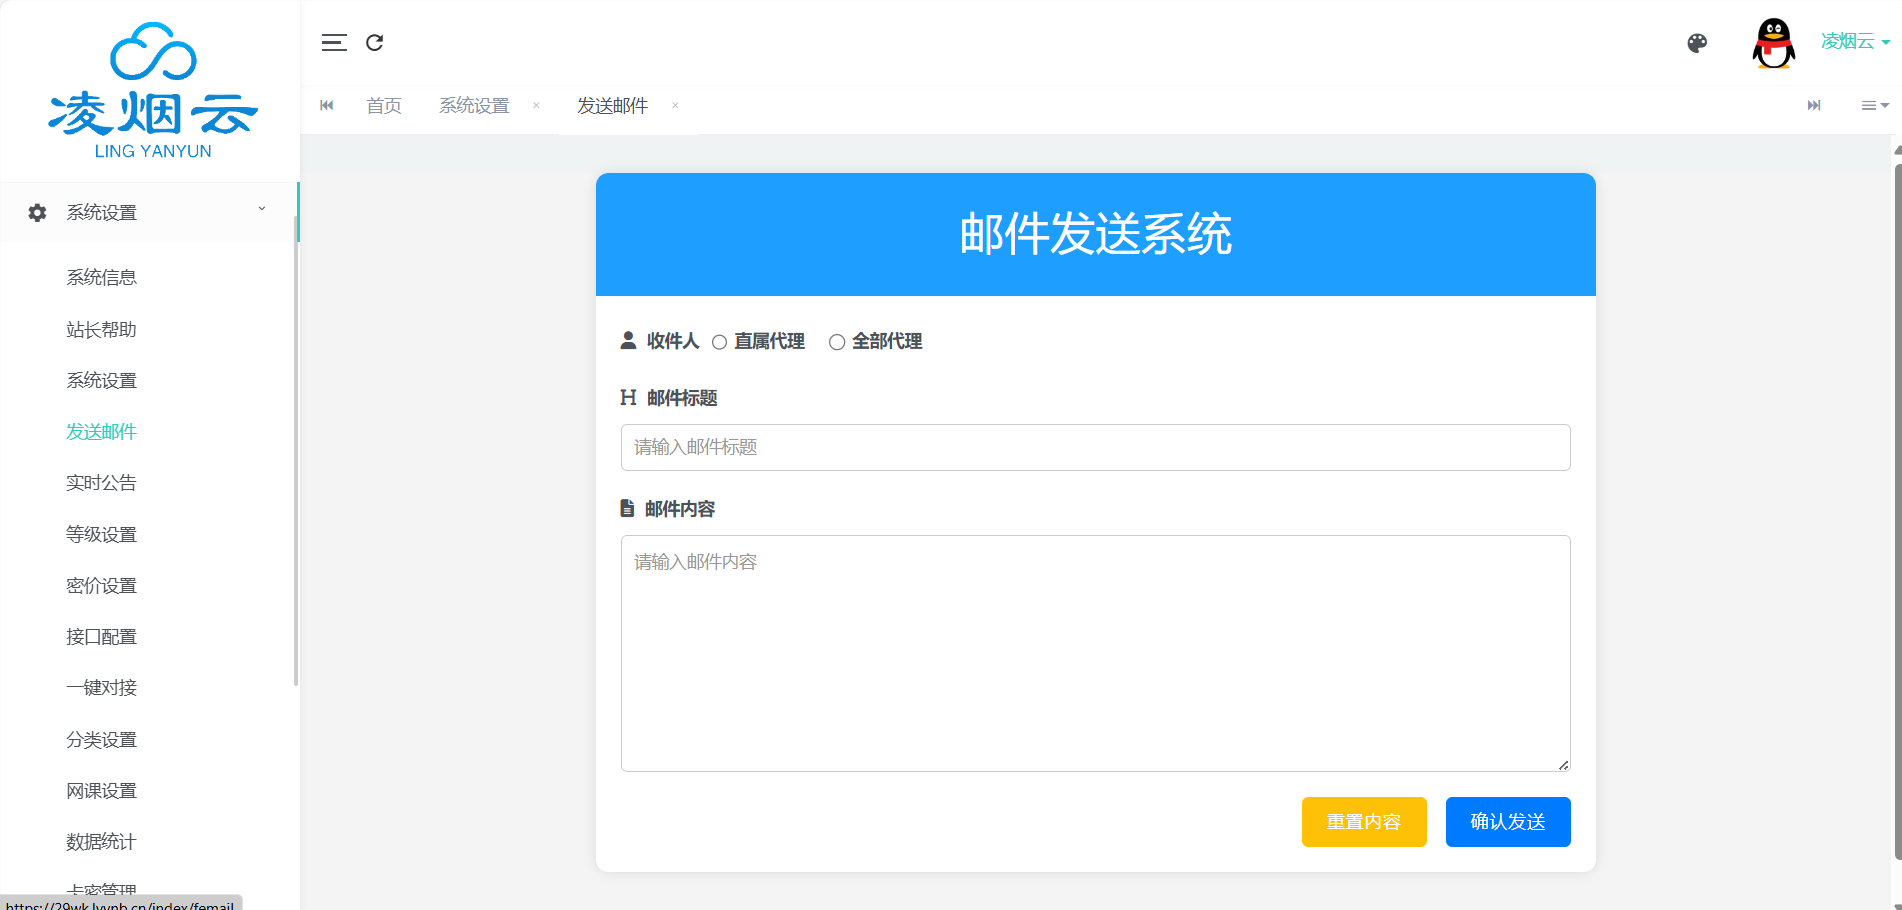This screenshot has width=1902, height=910.
Task: Open the tab operations dropdown menu
Action: tap(1874, 106)
